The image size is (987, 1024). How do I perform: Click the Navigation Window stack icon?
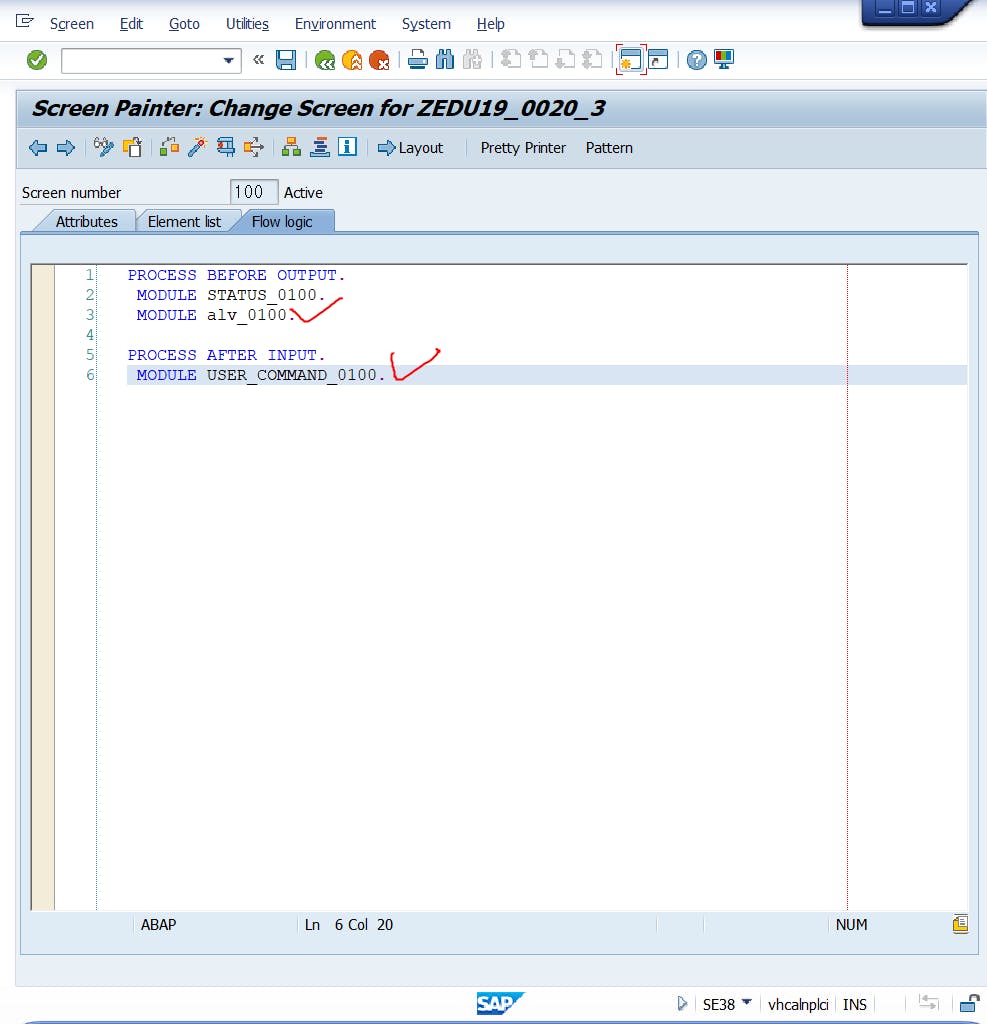pos(319,148)
